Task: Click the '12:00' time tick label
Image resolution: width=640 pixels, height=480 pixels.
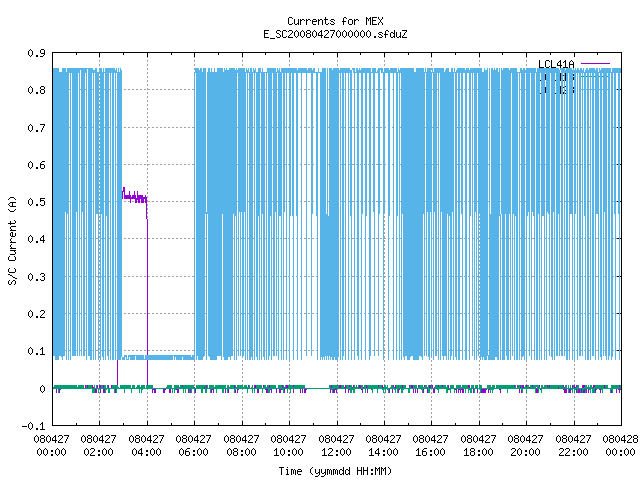Action: pos(336,452)
